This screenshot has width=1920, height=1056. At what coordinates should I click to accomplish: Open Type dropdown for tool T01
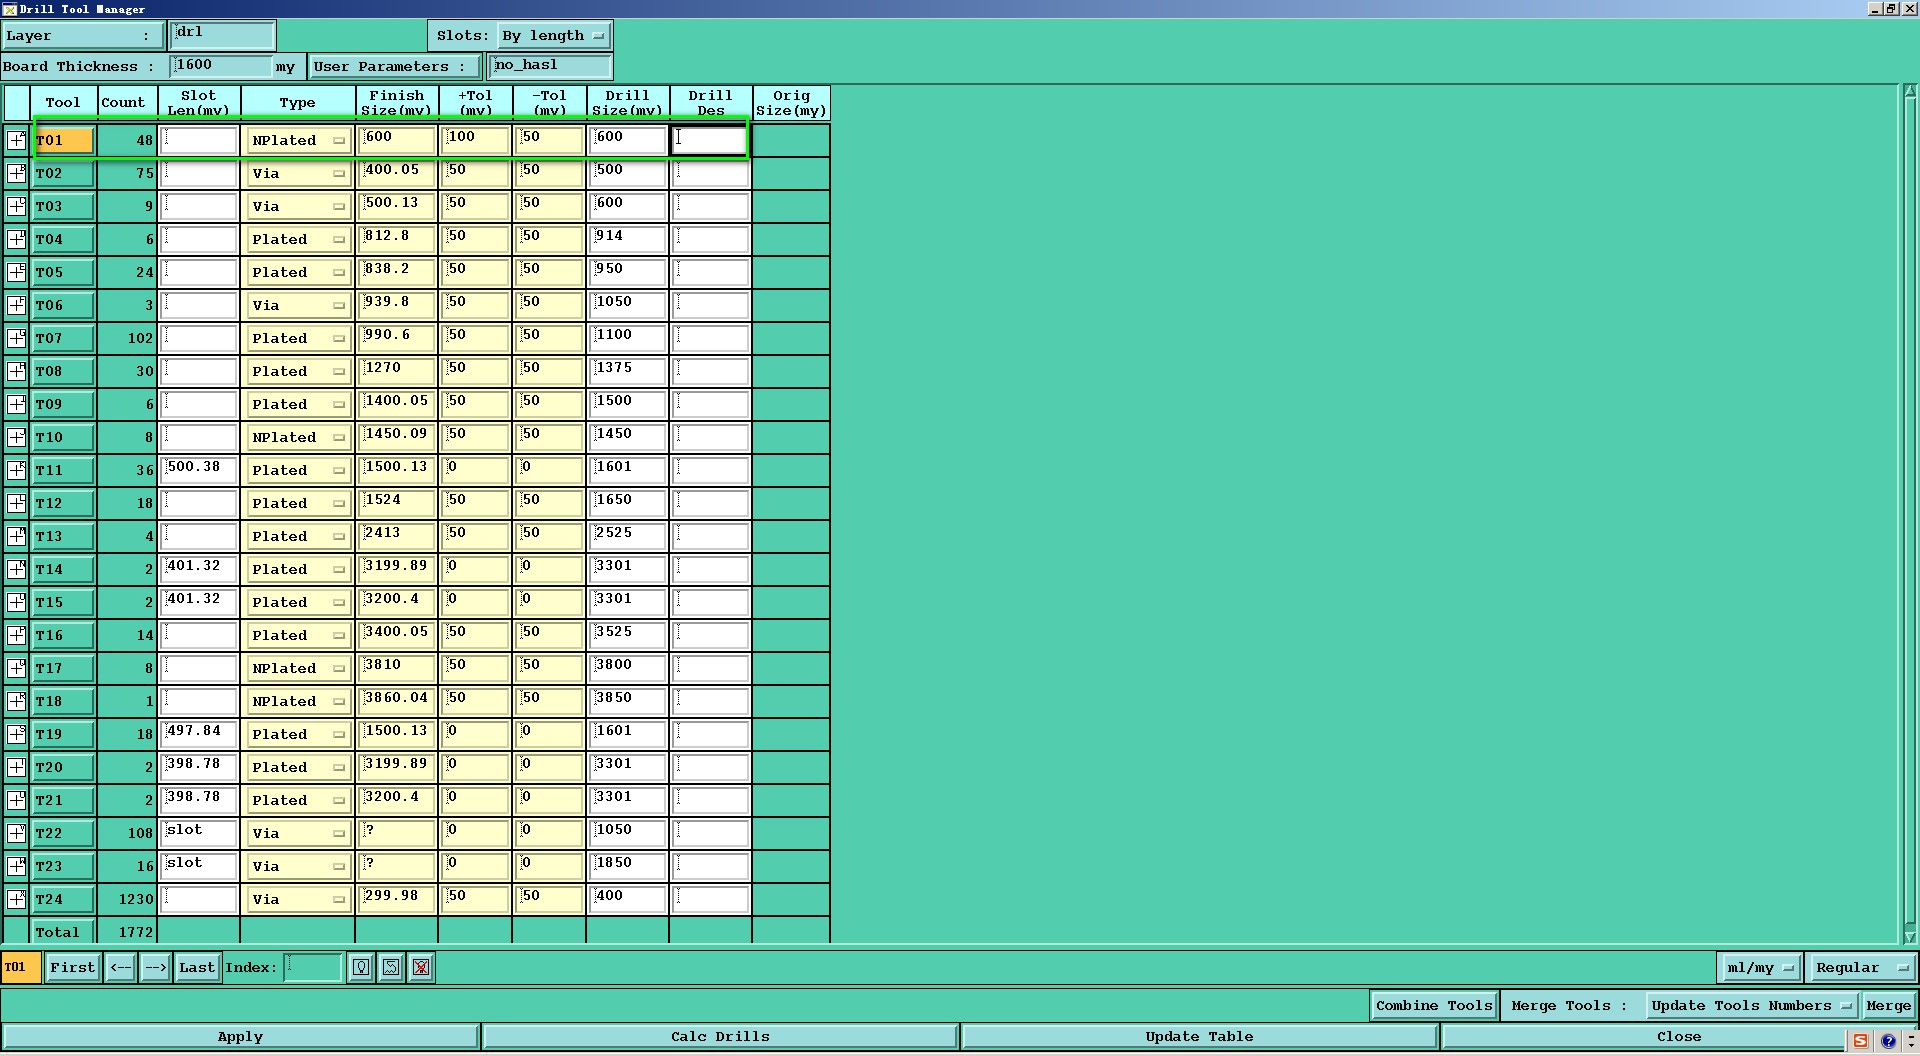click(x=297, y=141)
